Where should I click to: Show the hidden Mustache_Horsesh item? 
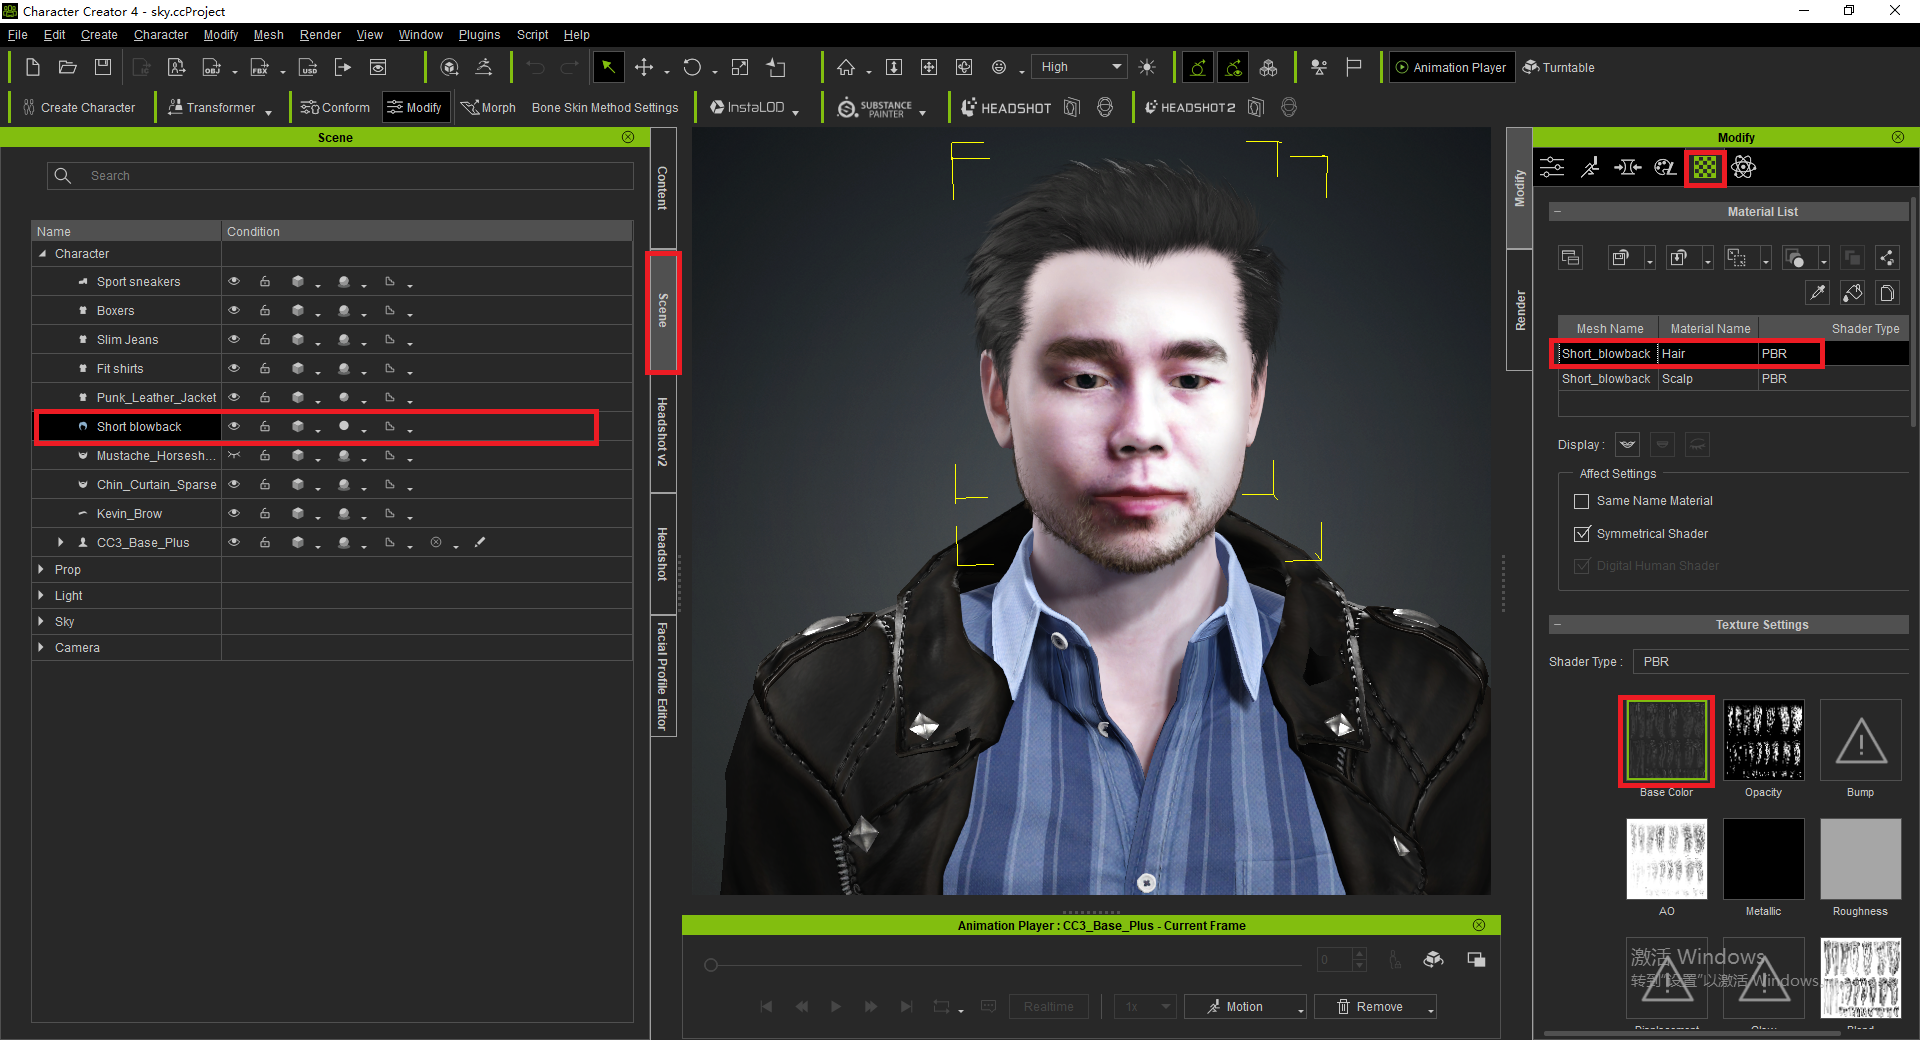(234, 456)
